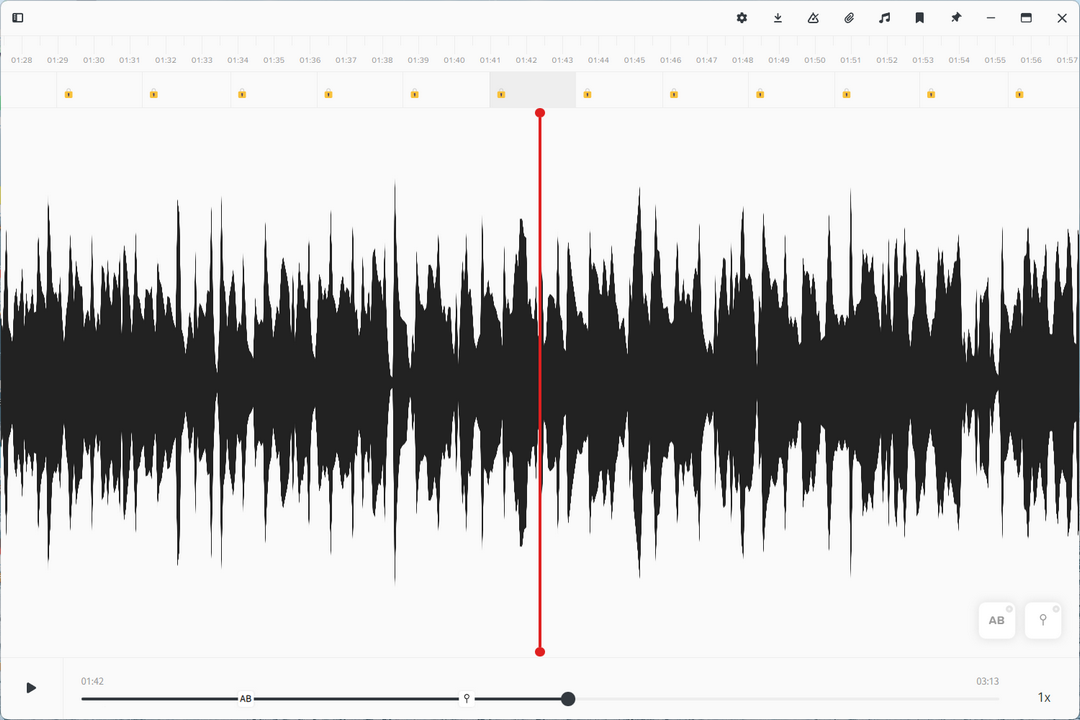1080x720 pixels.
Task: Toggle the metronome icon
Action: click(x=813, y=18)
